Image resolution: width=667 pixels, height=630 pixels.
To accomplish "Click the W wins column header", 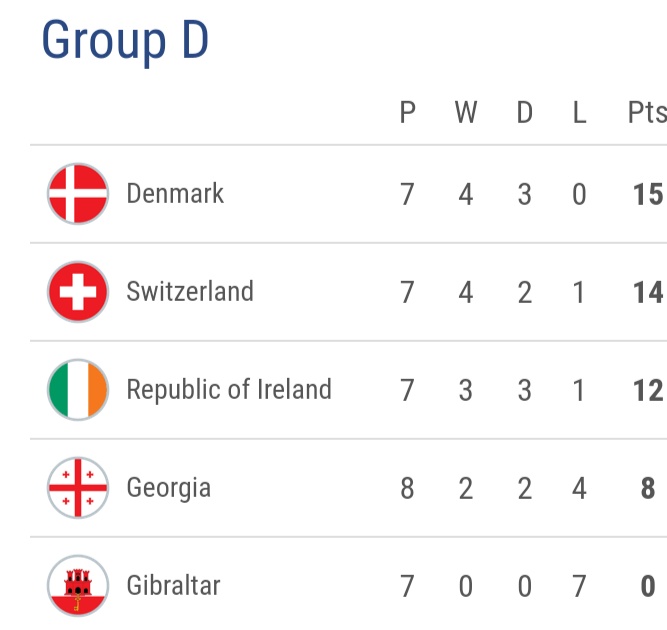I will [x=466, y=113].
